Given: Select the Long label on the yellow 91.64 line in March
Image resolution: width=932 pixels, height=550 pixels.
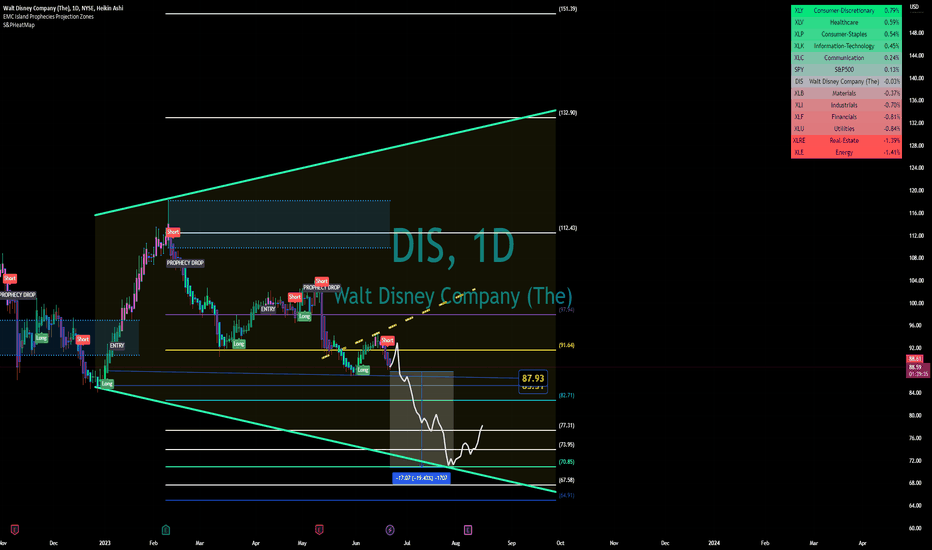Looking at the screenshot, I should click(x=238, y=344).
